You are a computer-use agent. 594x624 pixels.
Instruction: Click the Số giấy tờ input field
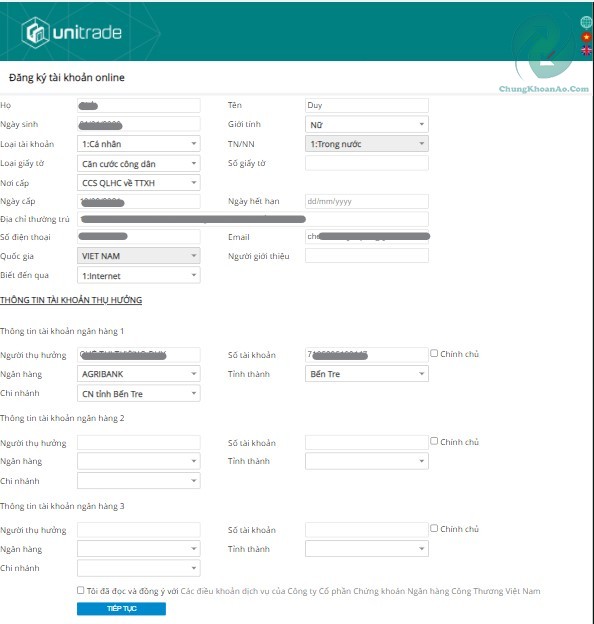point(367,163)
